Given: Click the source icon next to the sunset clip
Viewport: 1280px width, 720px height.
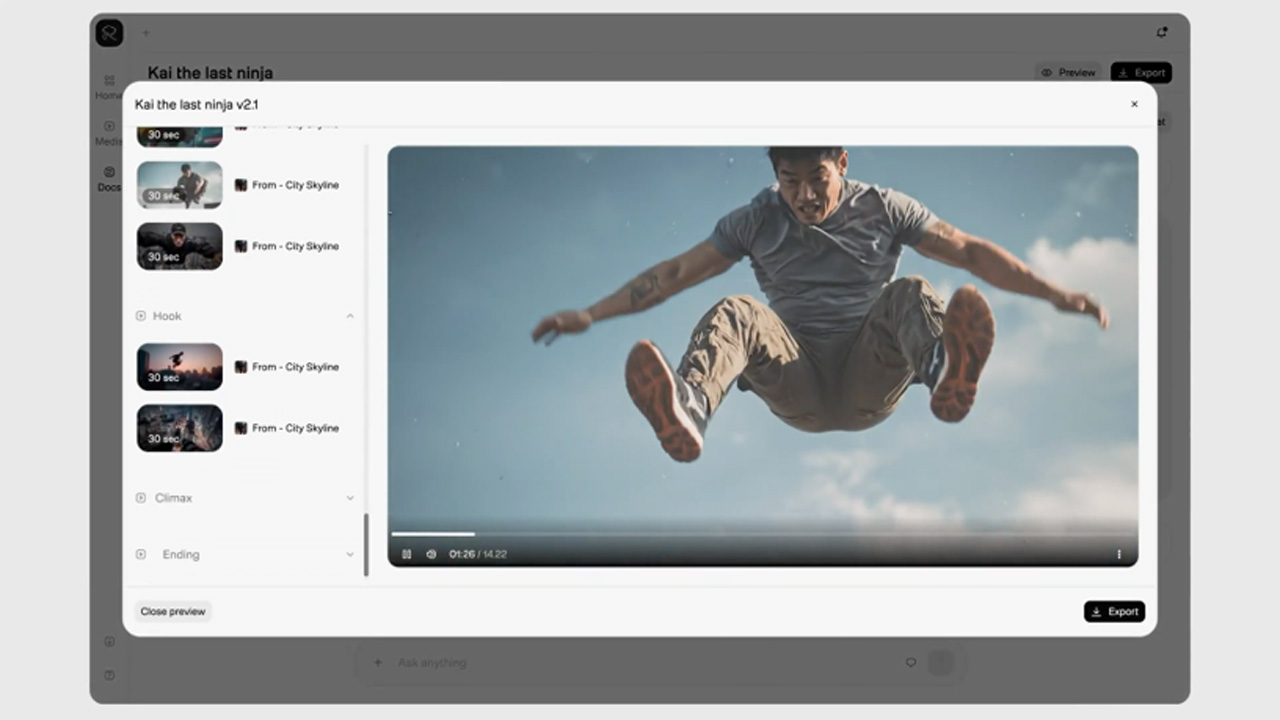Looking at the screenshot, I should 241,367.
